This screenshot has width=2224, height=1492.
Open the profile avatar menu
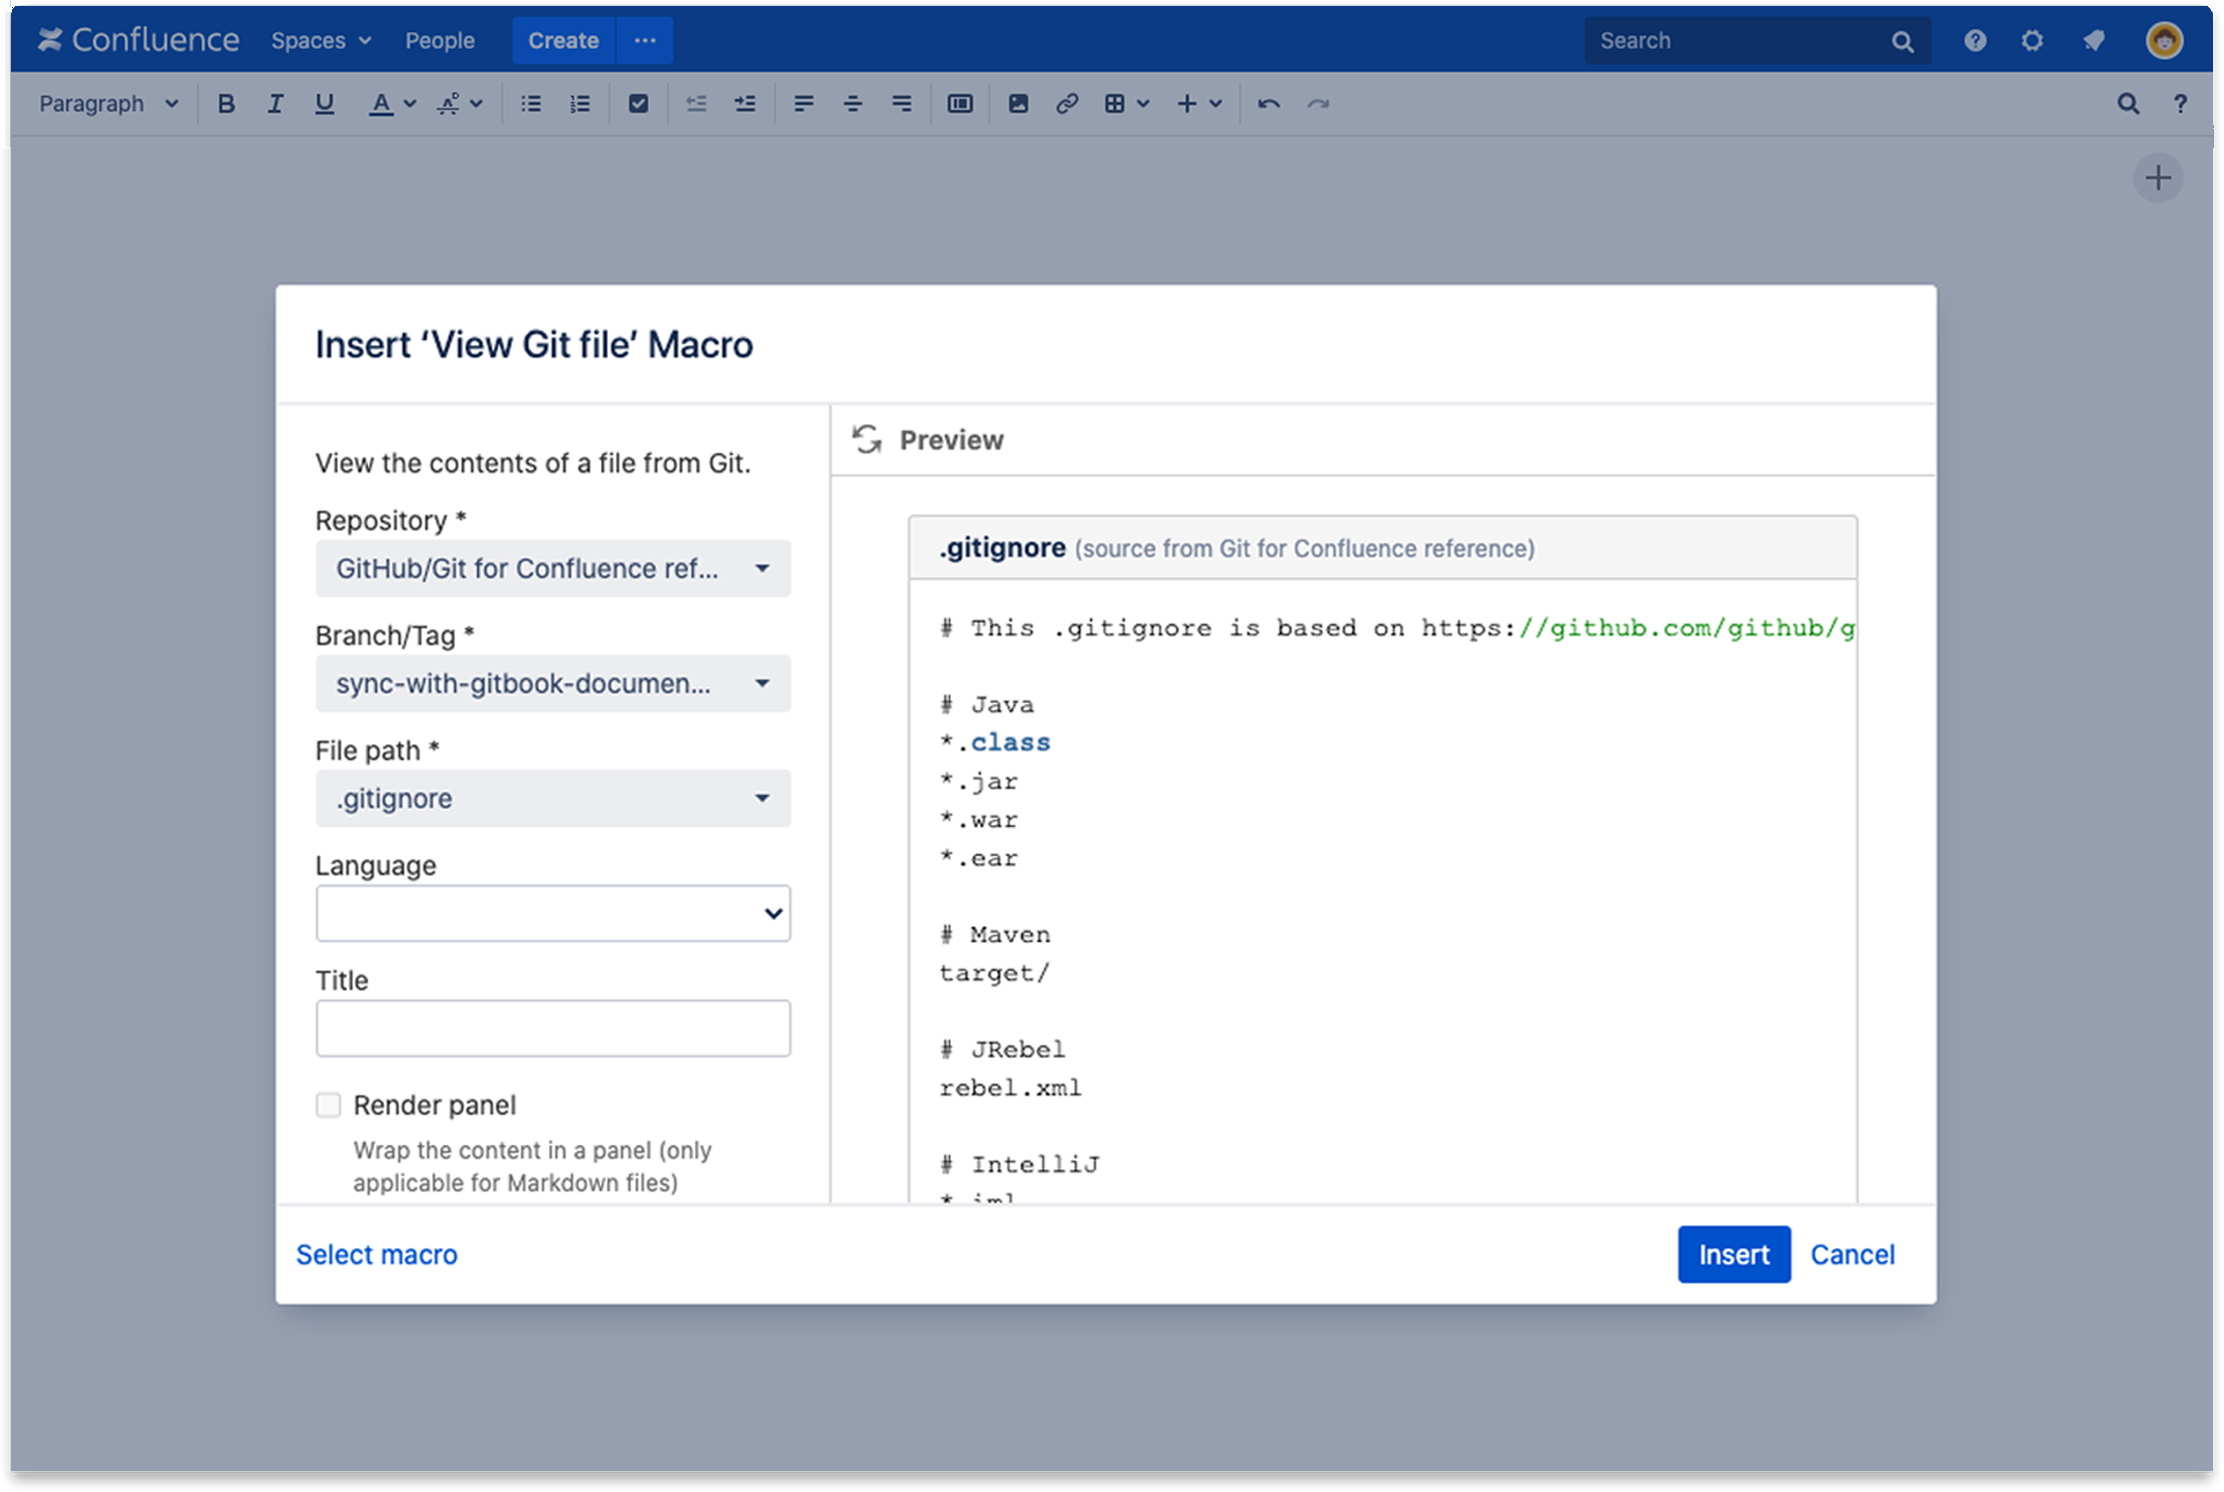tap(2163, 40)
